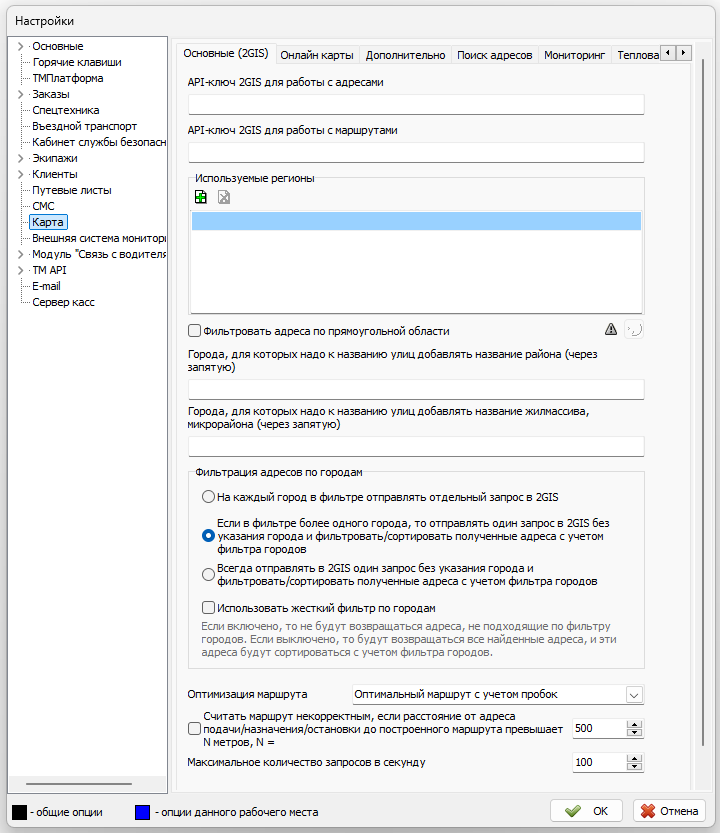The image size is (720, 833).
Task: Click the add region icon
Action: click(201, 197)
